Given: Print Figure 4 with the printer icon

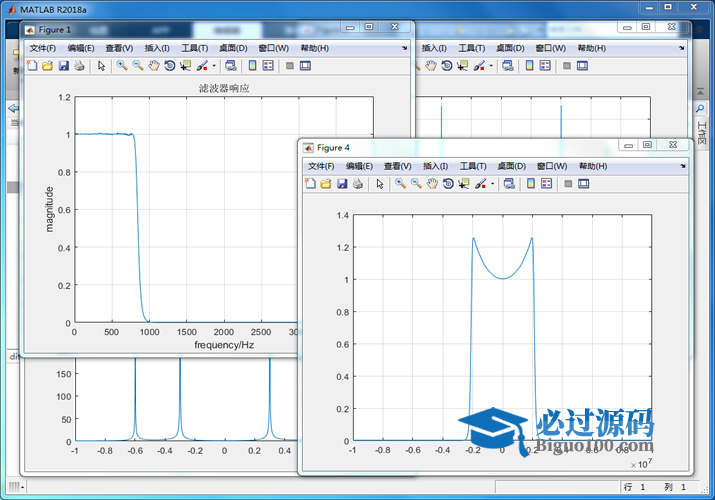Looking at the screenshot, I should (x=358, y=184).
